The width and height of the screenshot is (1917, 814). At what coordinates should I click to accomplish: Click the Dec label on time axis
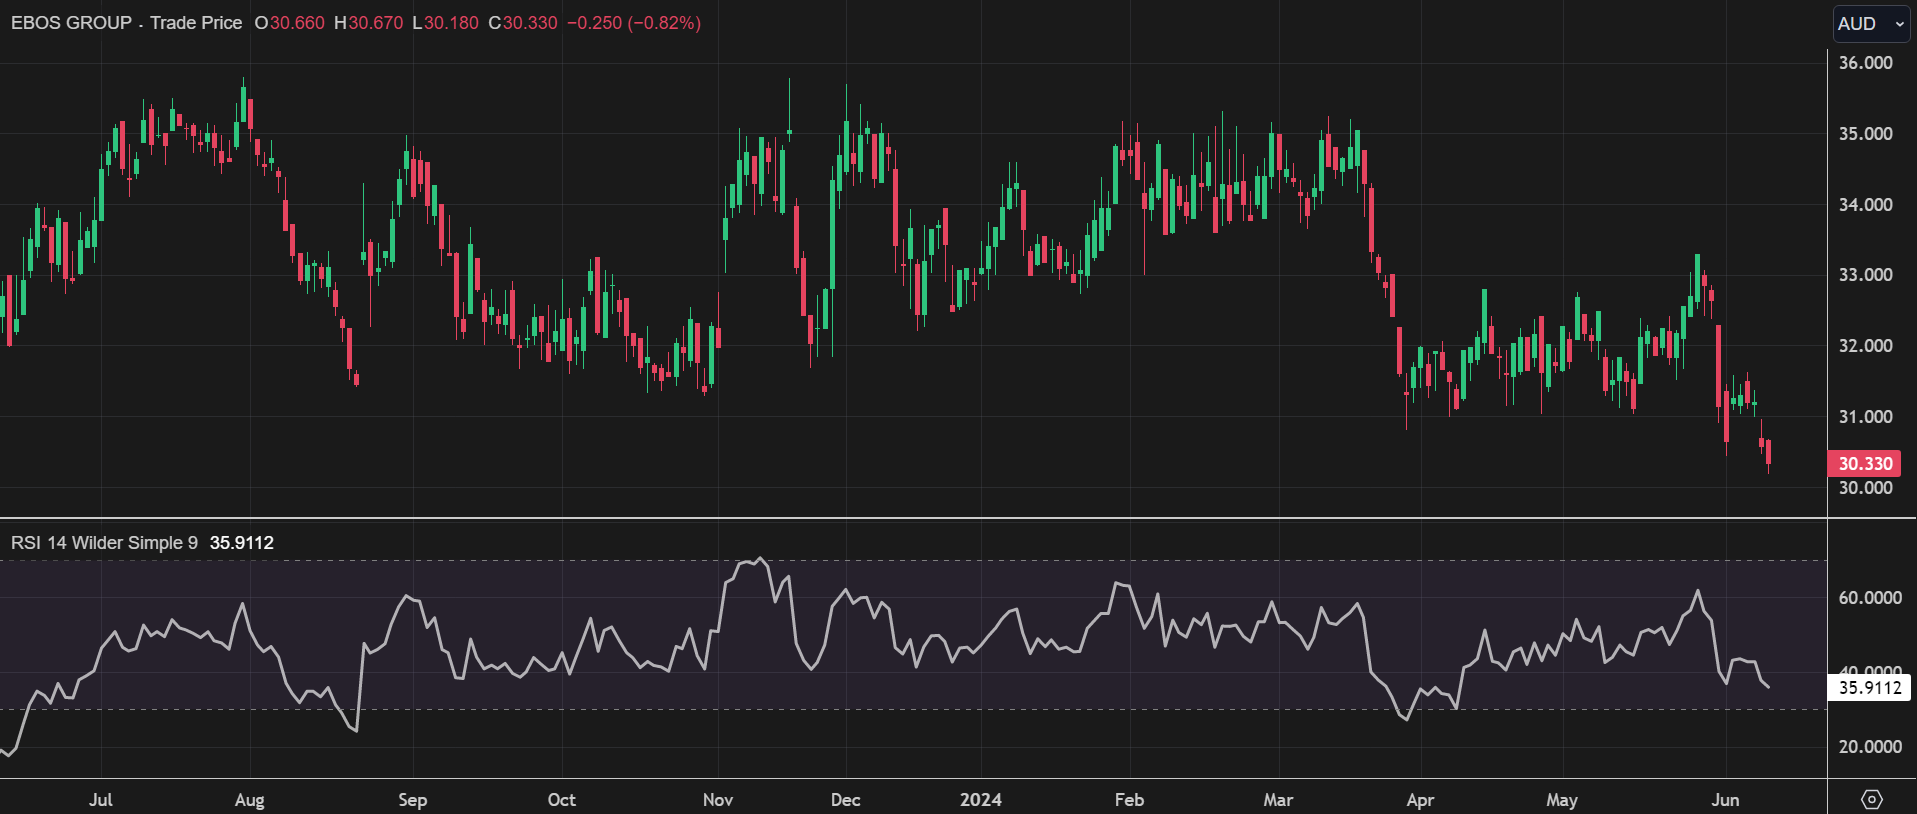845,800
